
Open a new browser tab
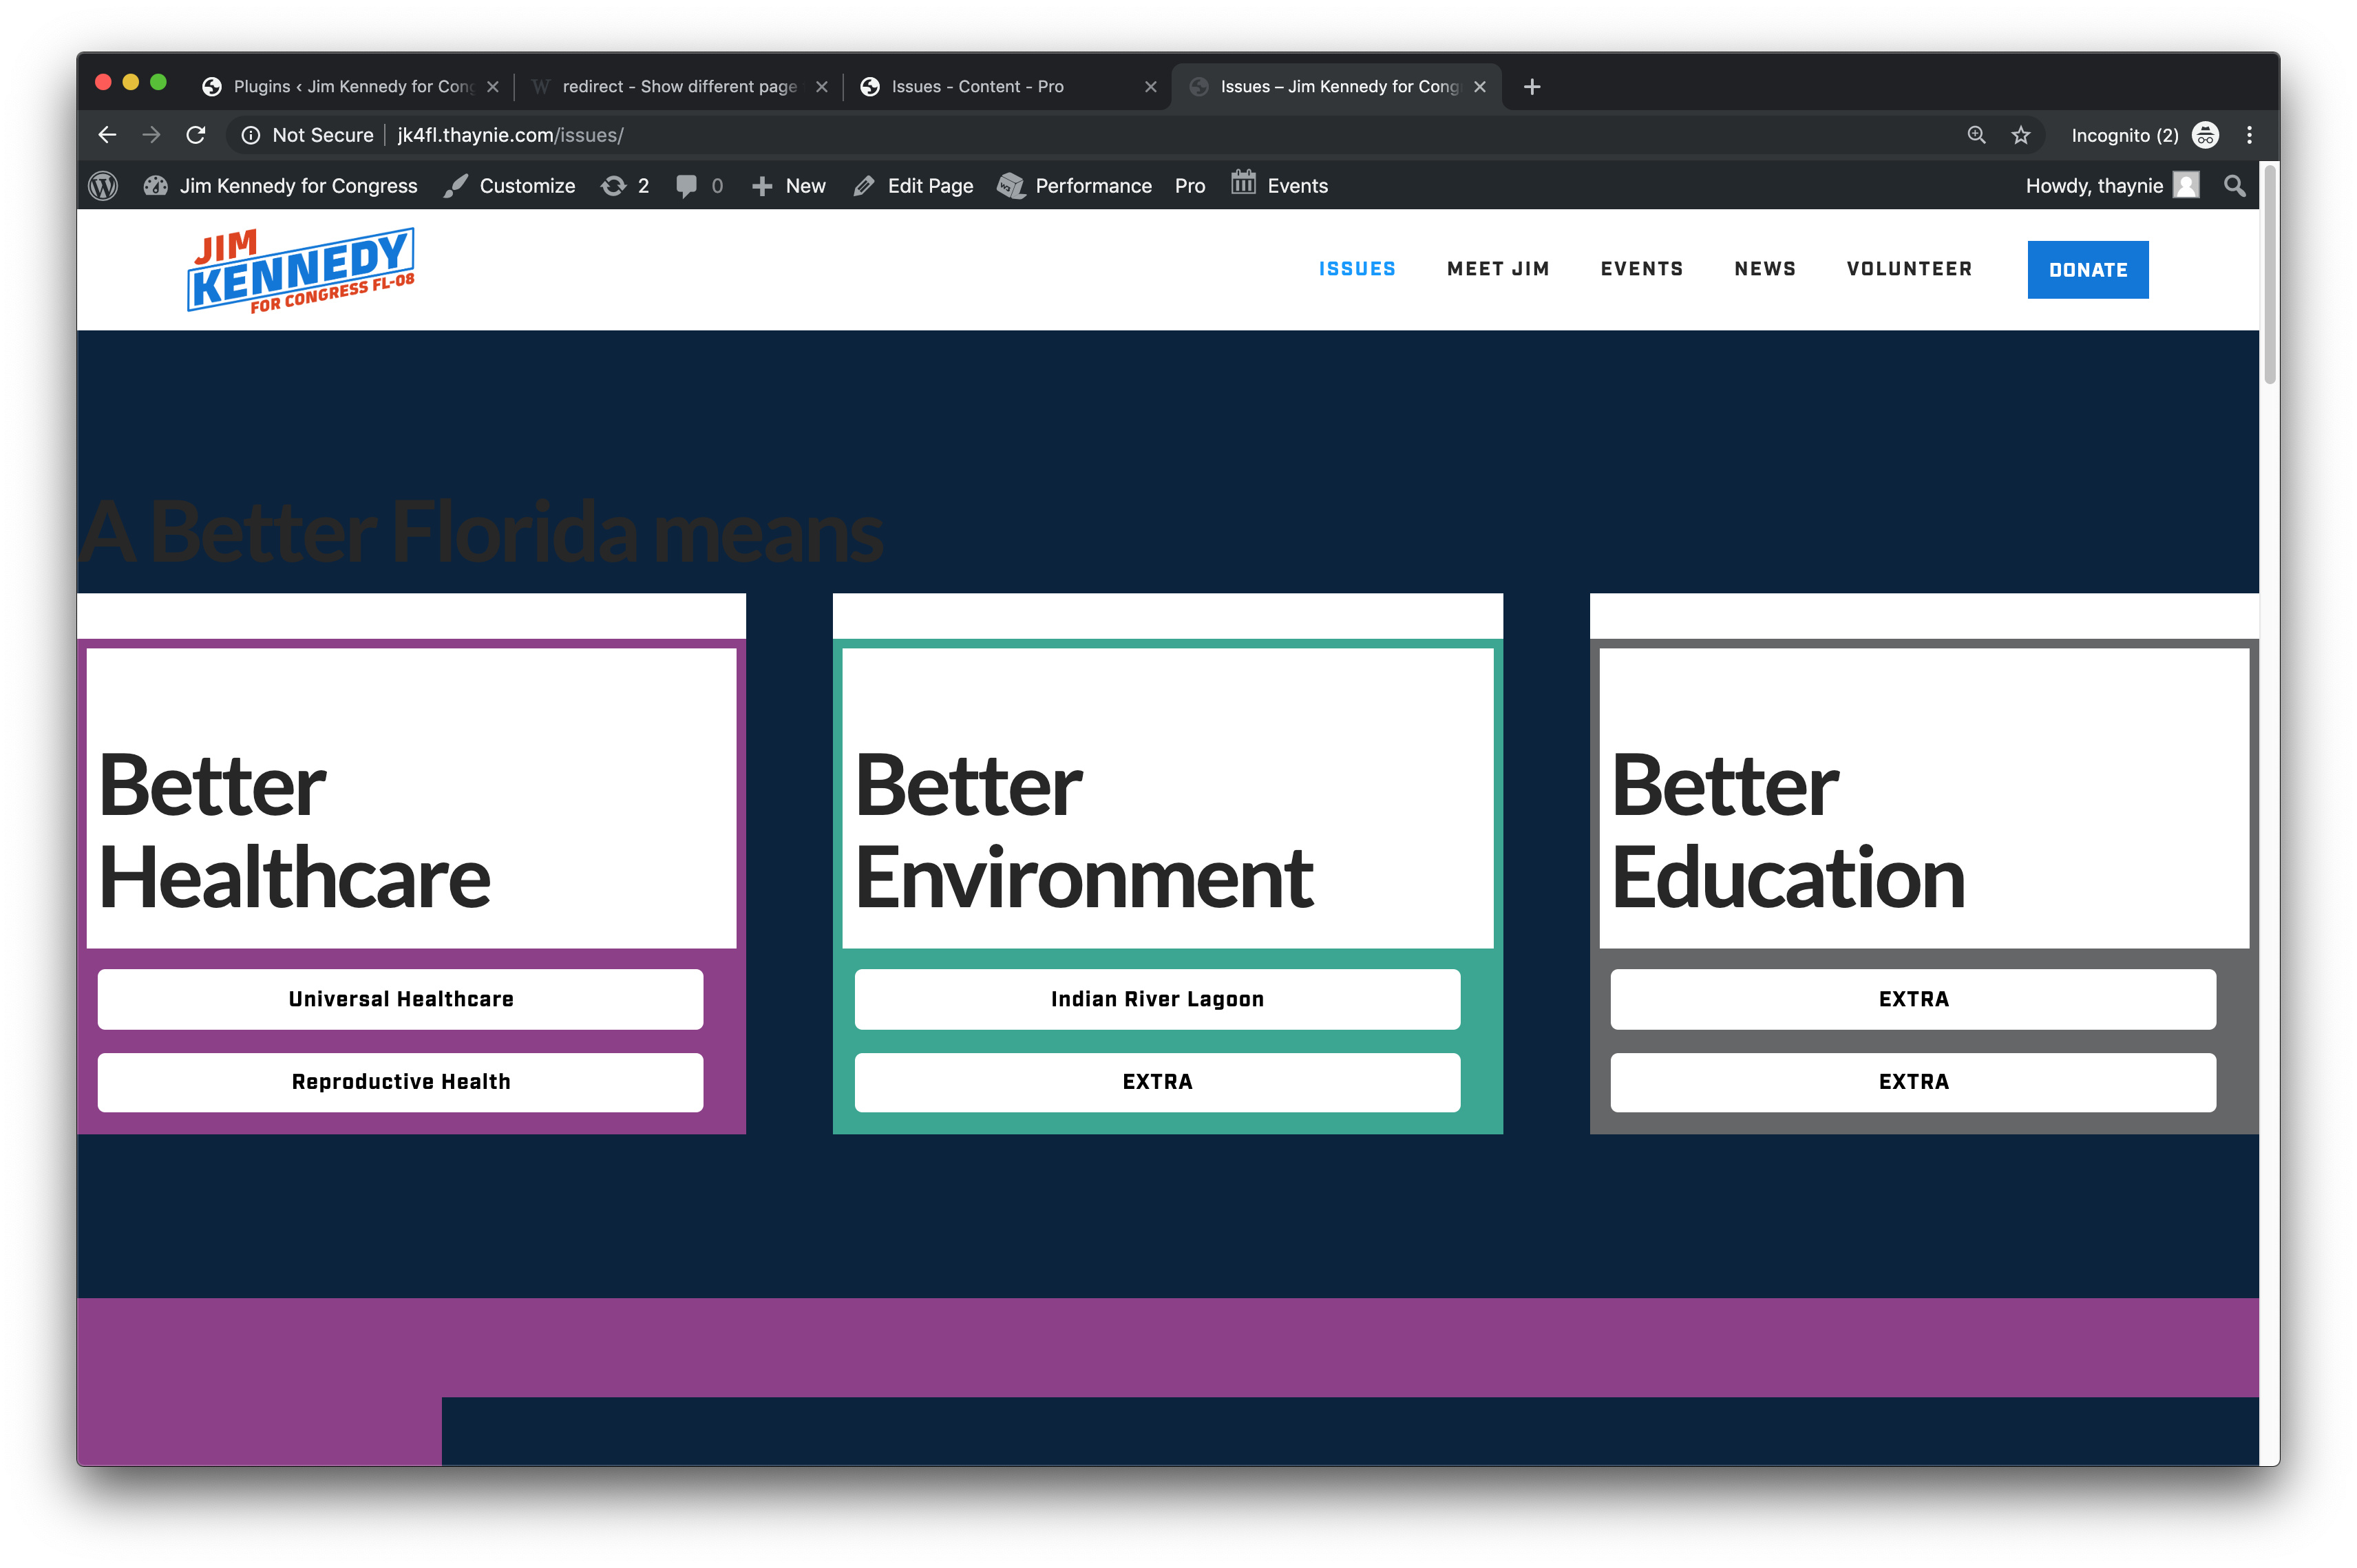pyautogui.click(x=1531, y=87)
